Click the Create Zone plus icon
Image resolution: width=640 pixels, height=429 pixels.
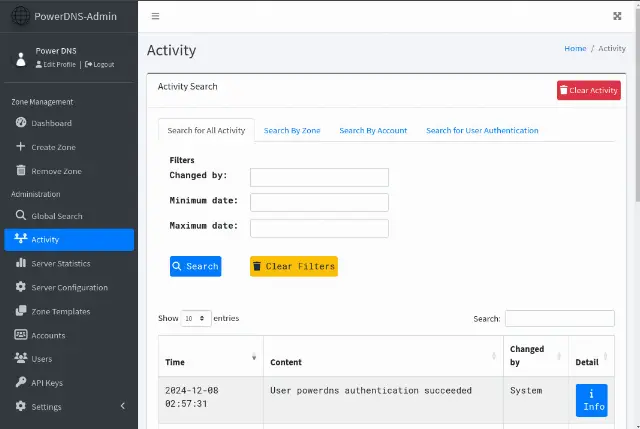(x=20, y=146)
